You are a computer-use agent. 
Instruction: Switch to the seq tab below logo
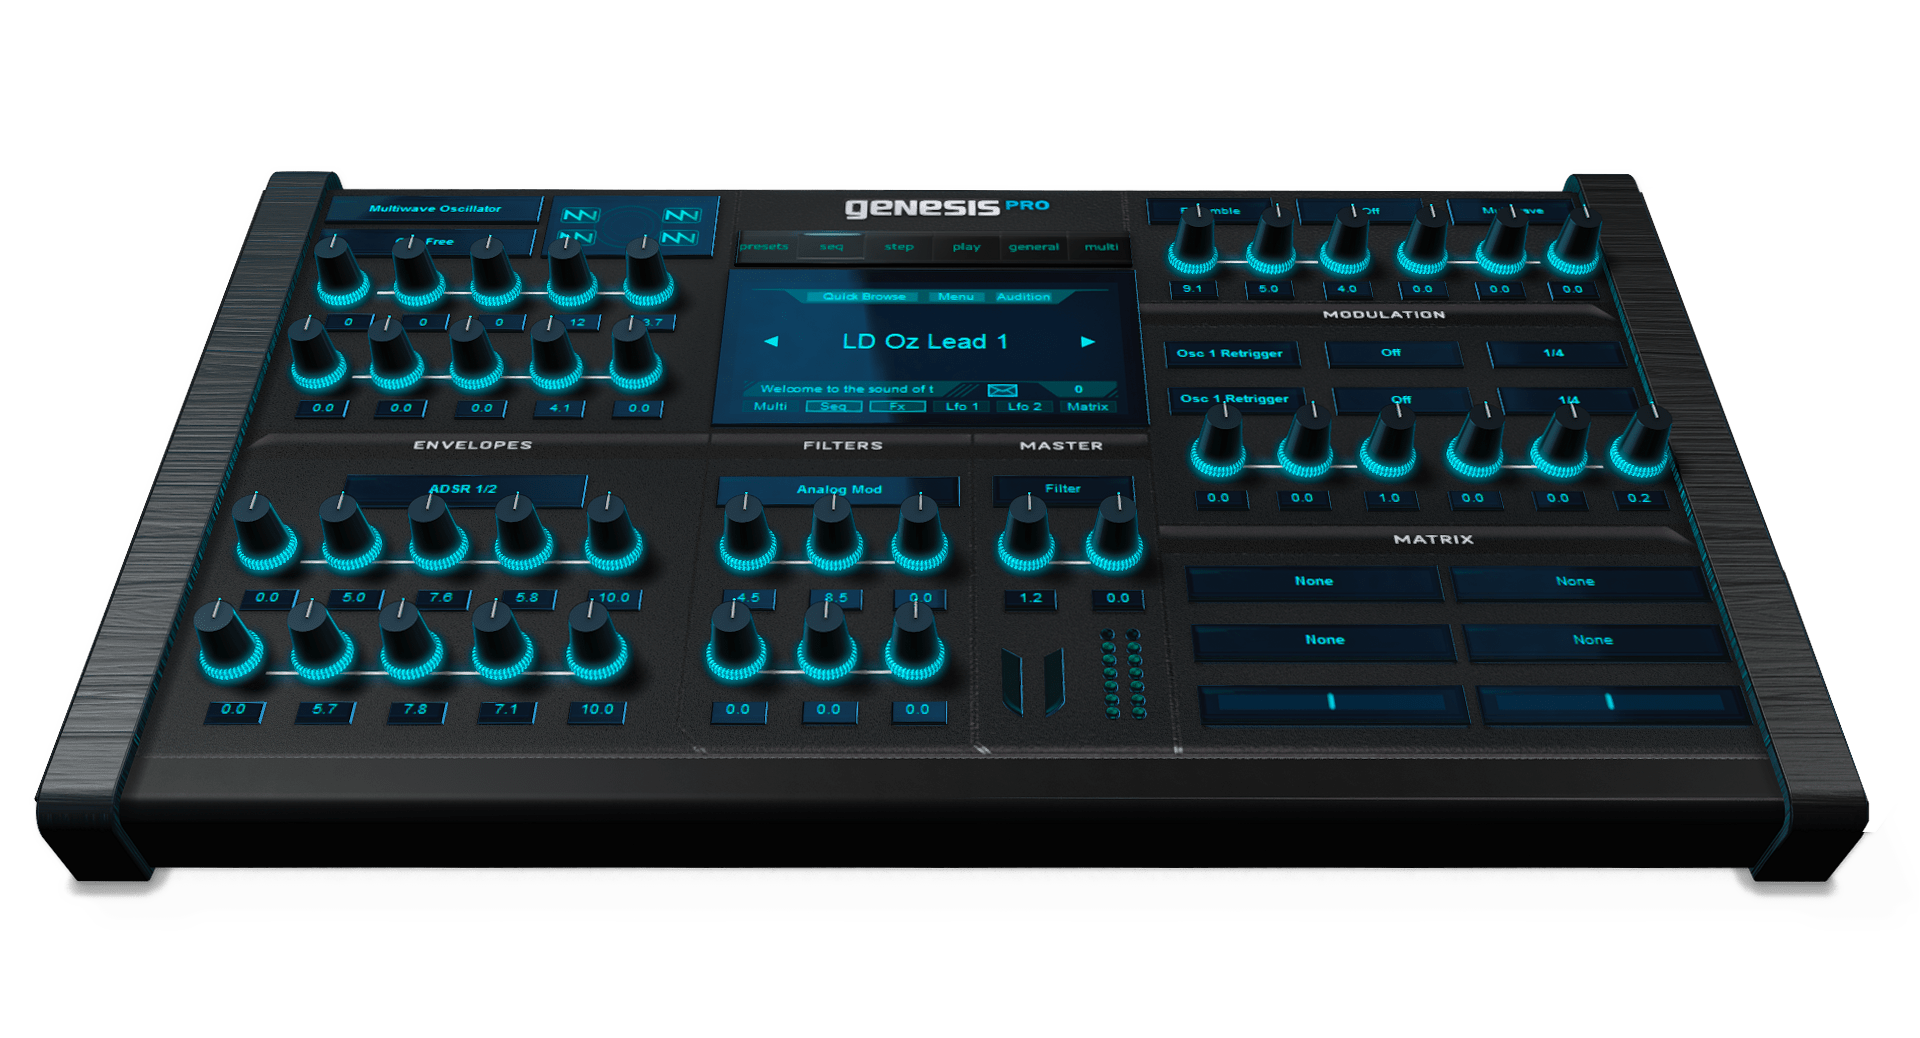[831, 246]
